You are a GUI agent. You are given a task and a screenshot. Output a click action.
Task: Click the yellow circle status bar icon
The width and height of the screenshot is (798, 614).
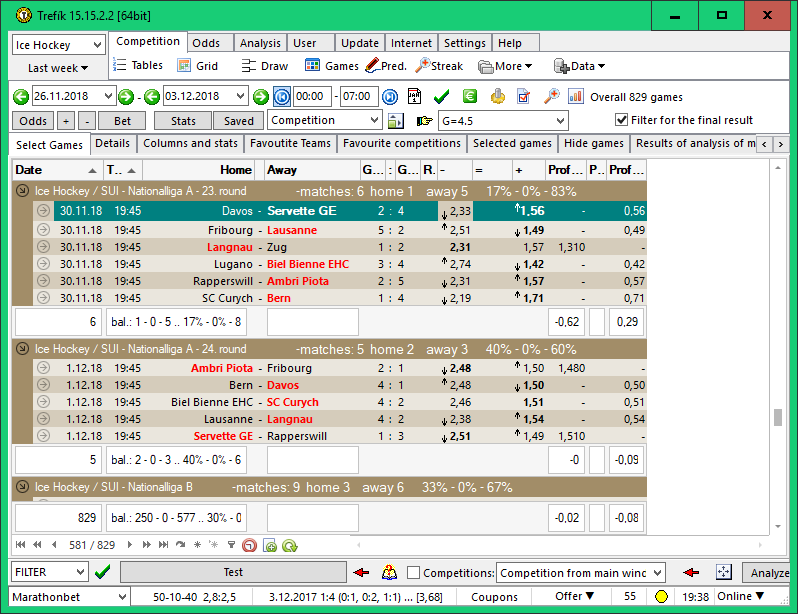click(x=661, y=597)
